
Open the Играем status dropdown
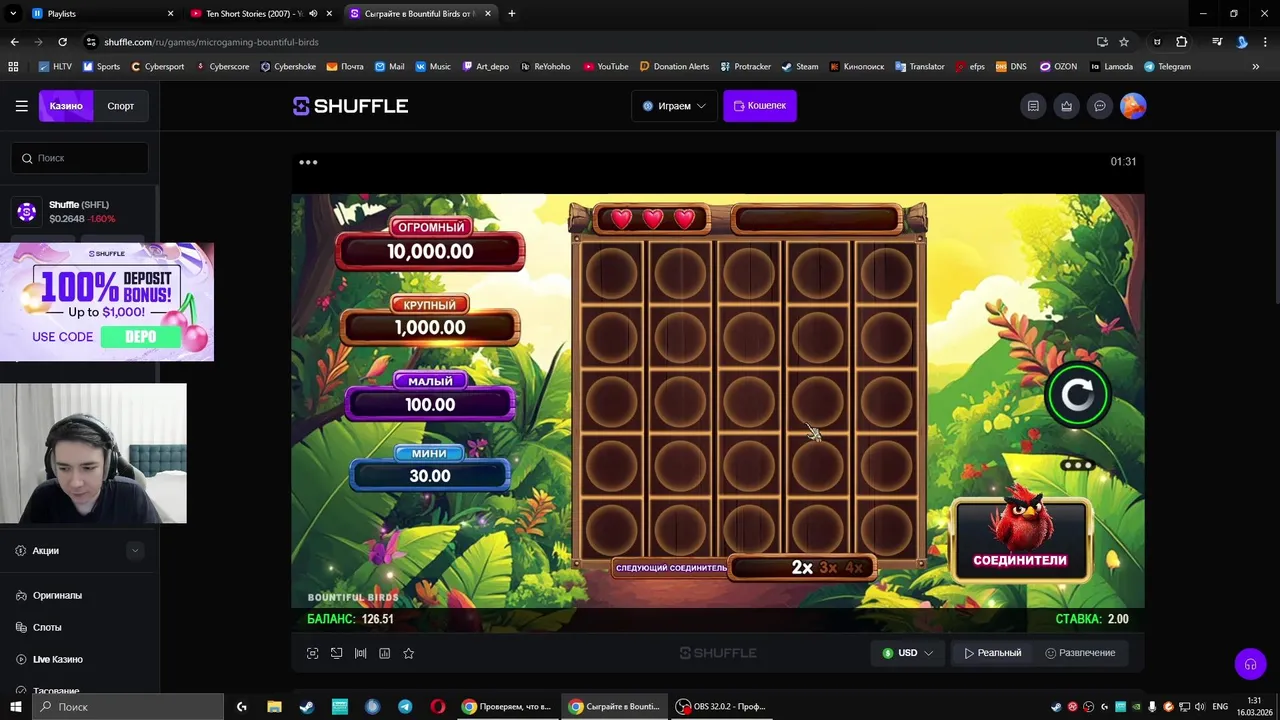tap(674, 106)
